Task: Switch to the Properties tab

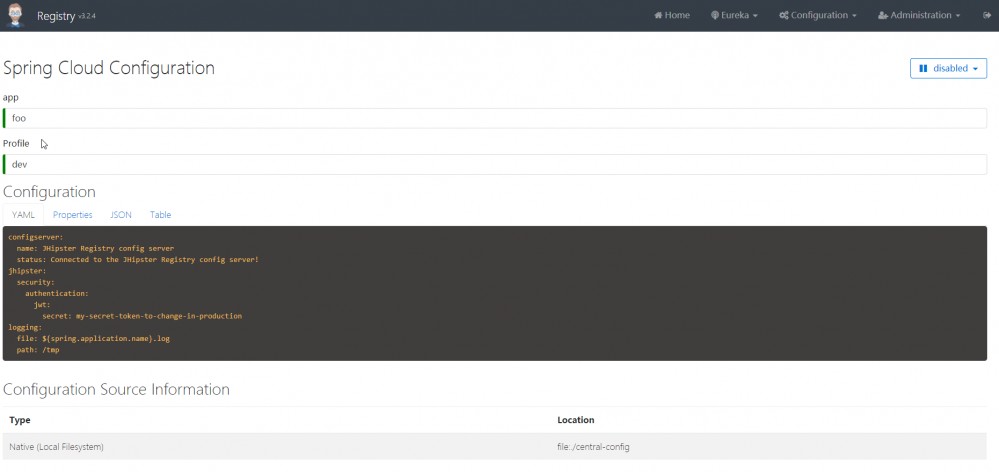Action: coord(73,215)
